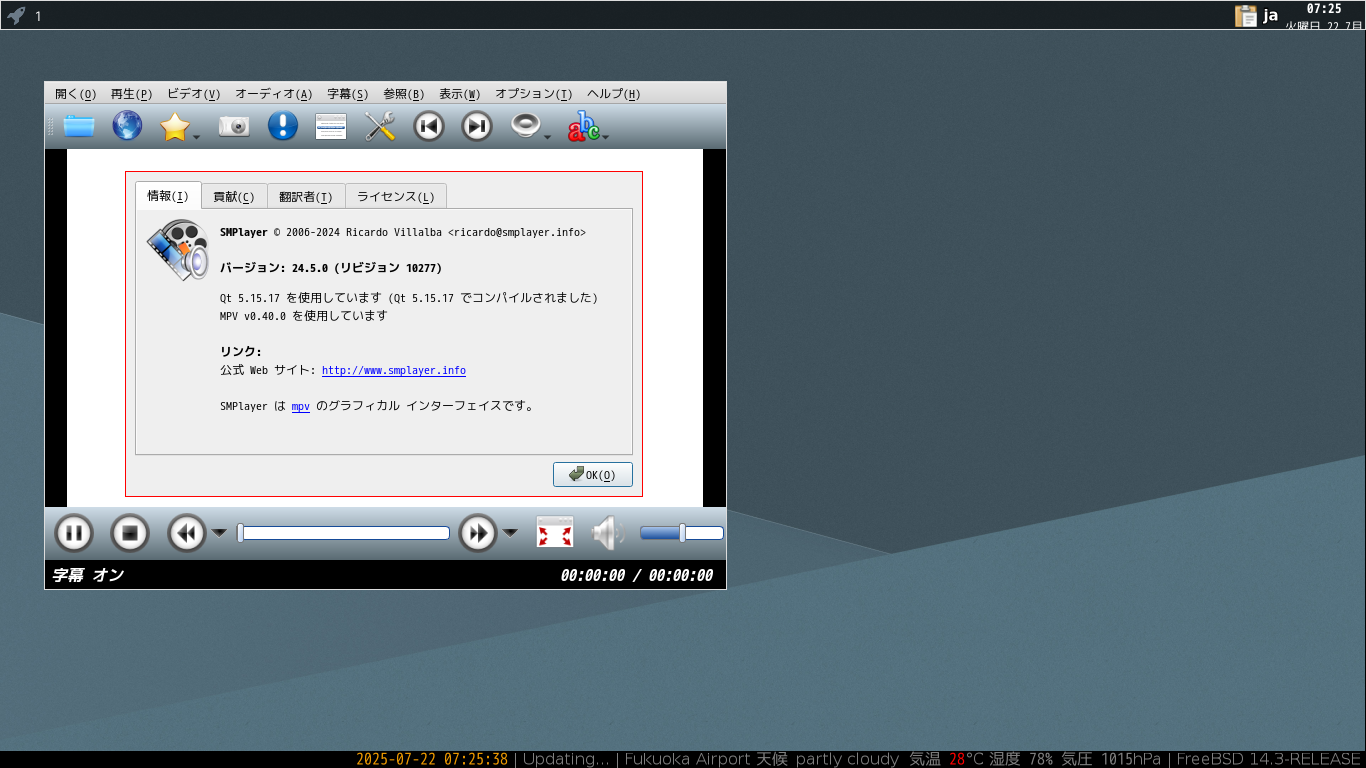The height and width of the screenshot is (768, 1366).
Task: Click the 00:00:00 / 00:00:00 time display
Action: pos(637,575)
